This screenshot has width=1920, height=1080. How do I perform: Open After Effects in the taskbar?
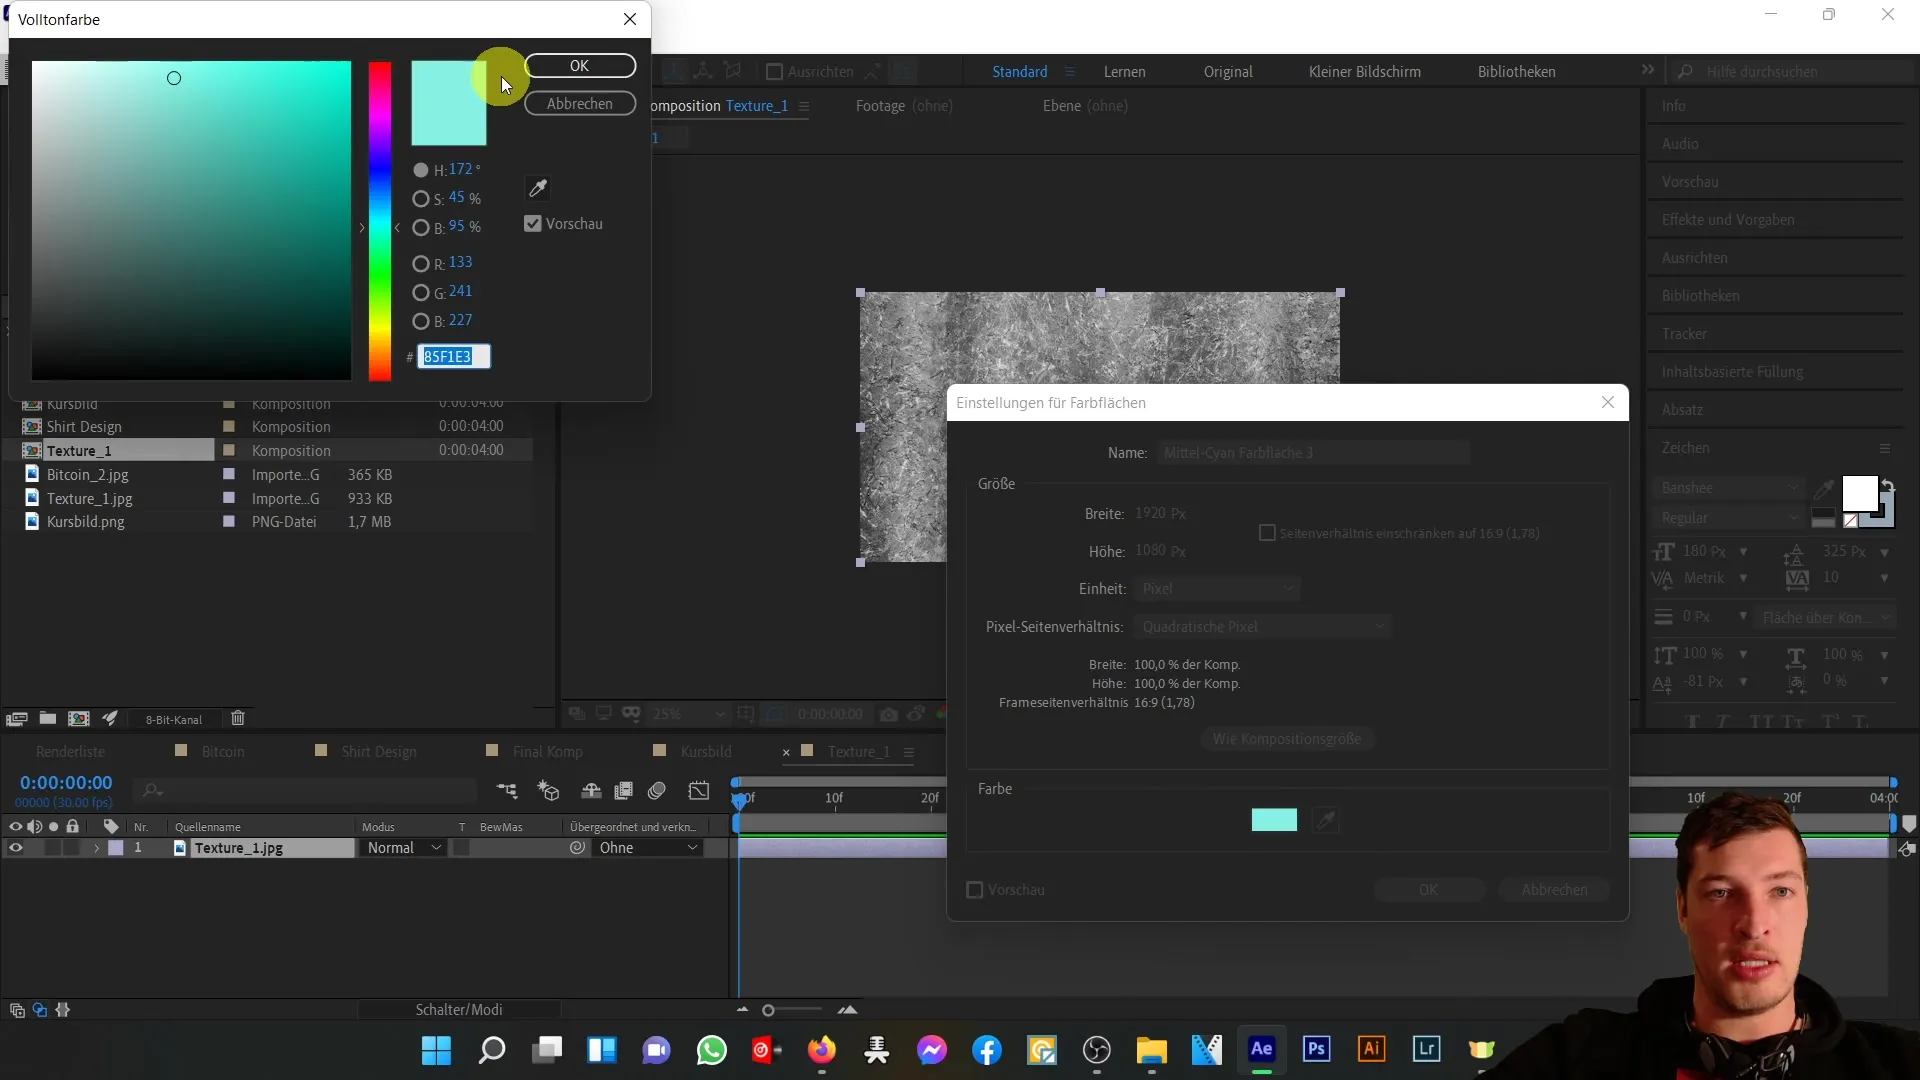(x=1261, y=1049)
